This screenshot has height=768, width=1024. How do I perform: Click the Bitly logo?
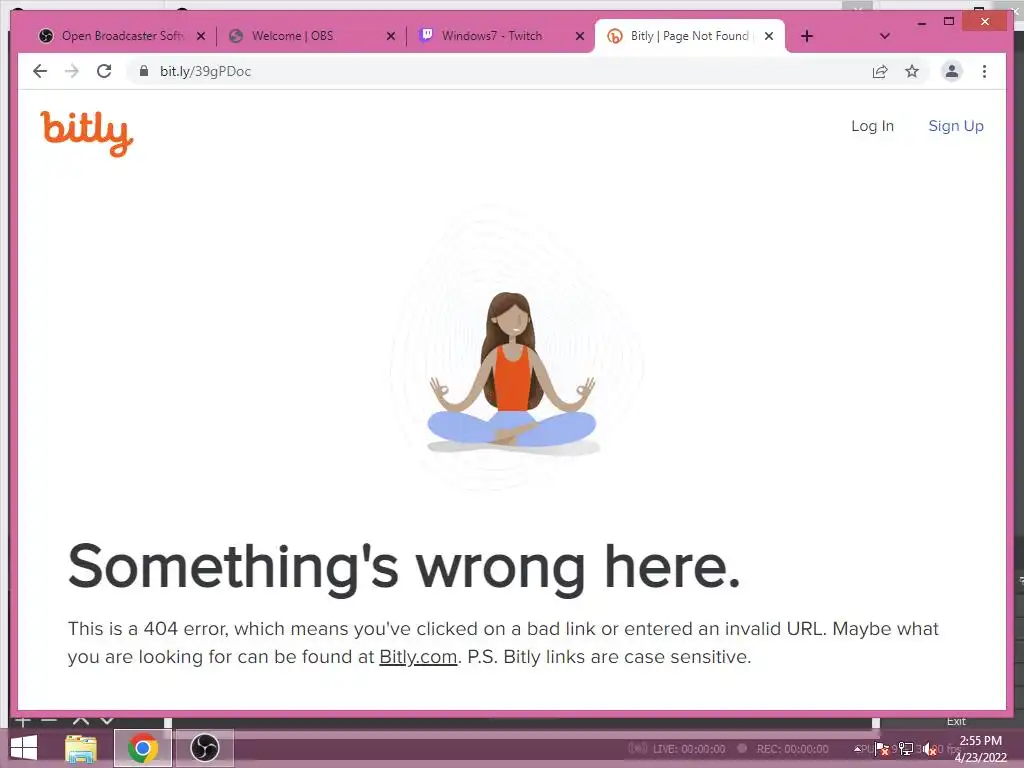86,133
